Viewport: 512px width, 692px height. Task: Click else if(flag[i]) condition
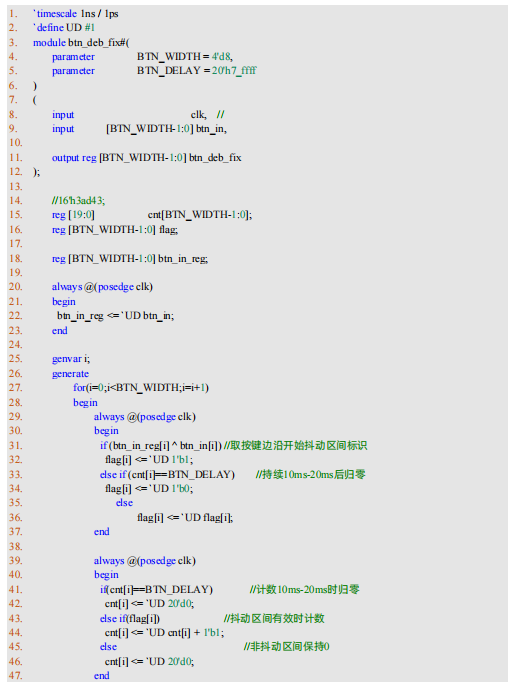(x=130, y=619)
